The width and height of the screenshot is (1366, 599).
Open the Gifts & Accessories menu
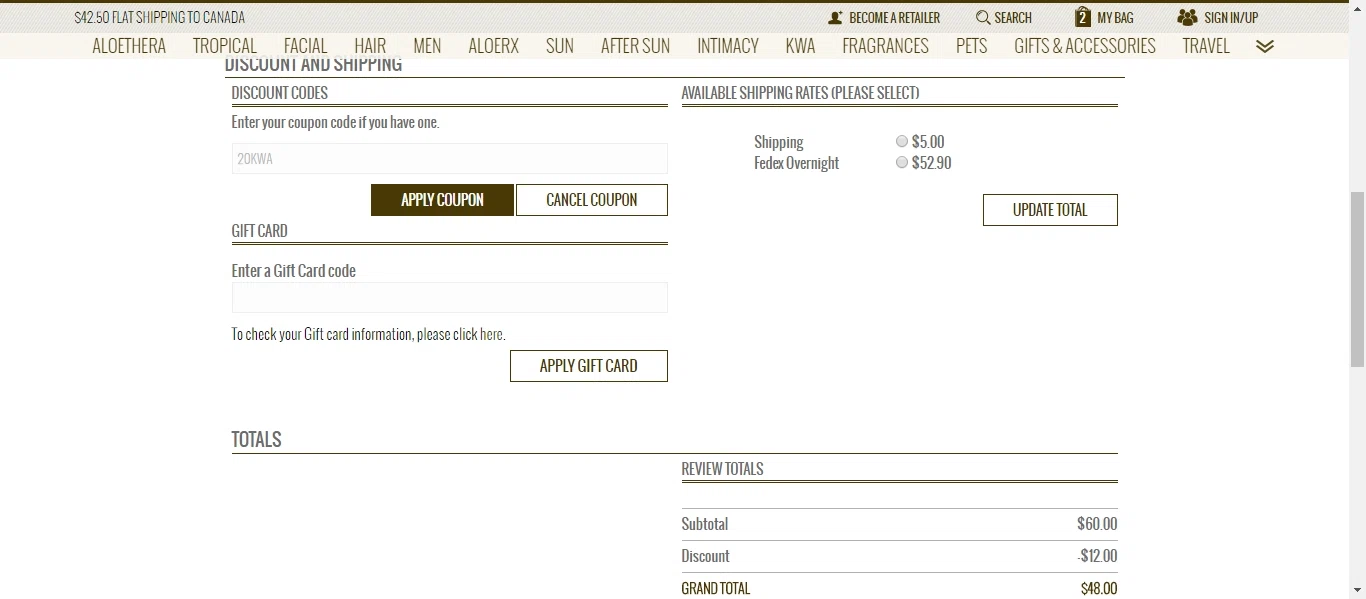1085,46
